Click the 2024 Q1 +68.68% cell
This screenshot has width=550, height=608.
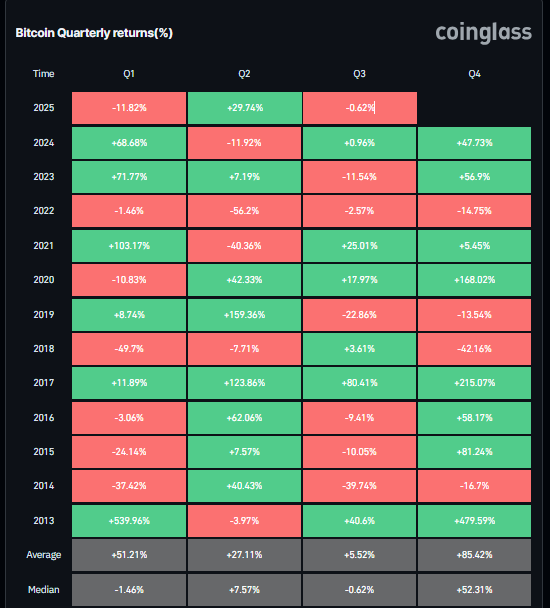click(129, 143)
